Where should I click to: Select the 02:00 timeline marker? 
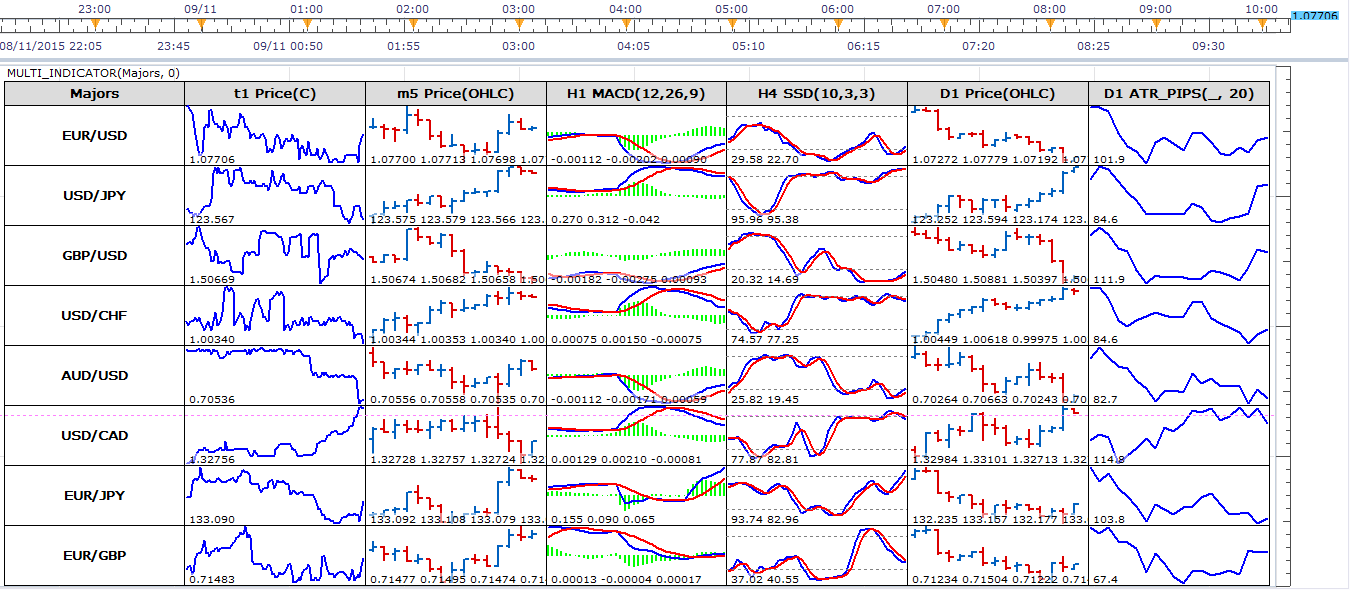[x=412, y=8]
